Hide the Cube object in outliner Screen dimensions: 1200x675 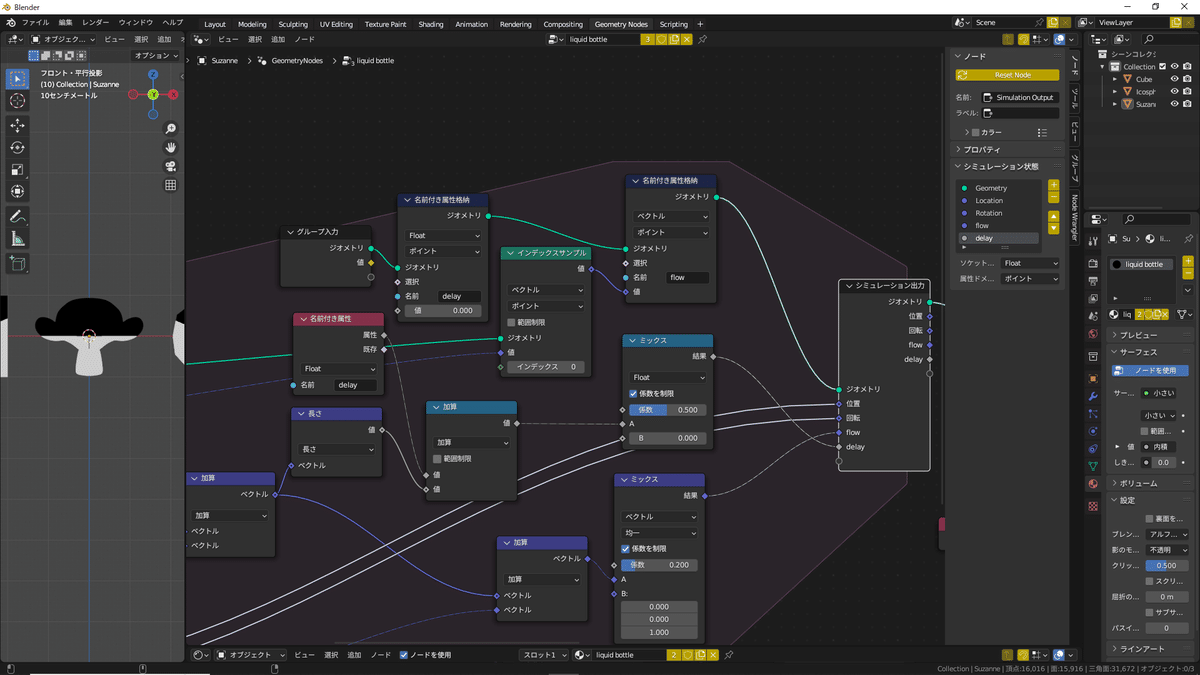[1174, 79]
